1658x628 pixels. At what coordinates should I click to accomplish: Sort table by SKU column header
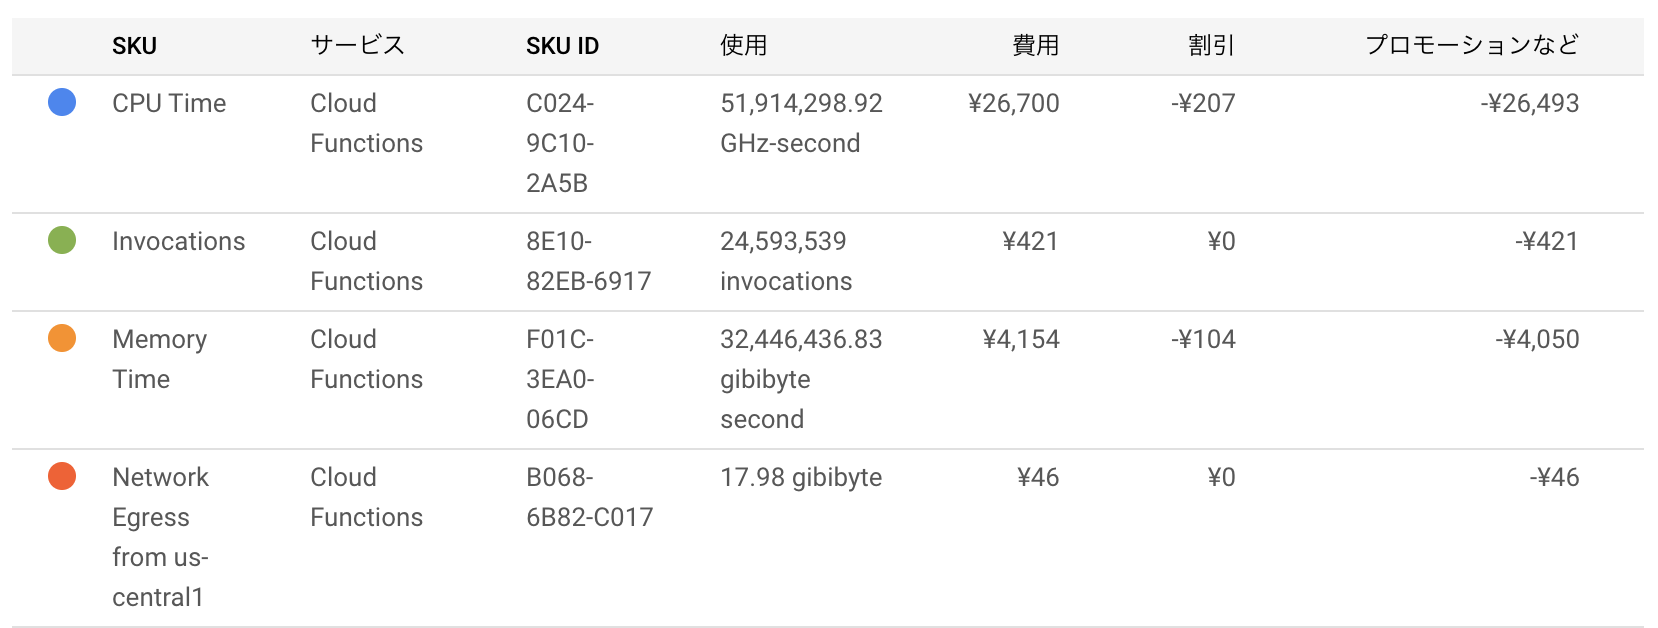coord(134,46)
